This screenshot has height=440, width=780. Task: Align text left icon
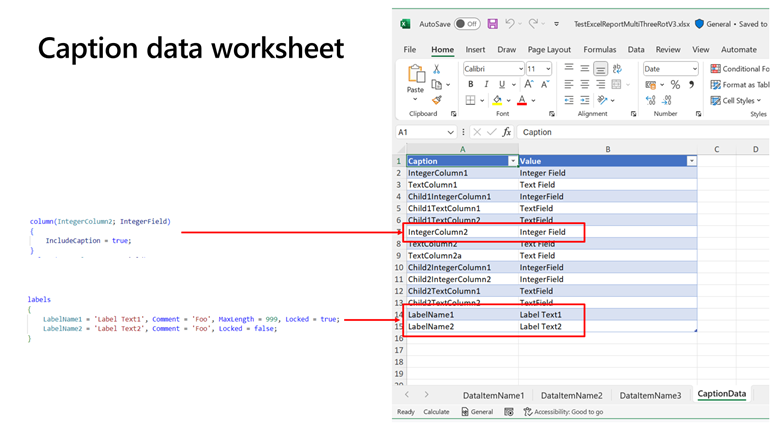[569, 85]
